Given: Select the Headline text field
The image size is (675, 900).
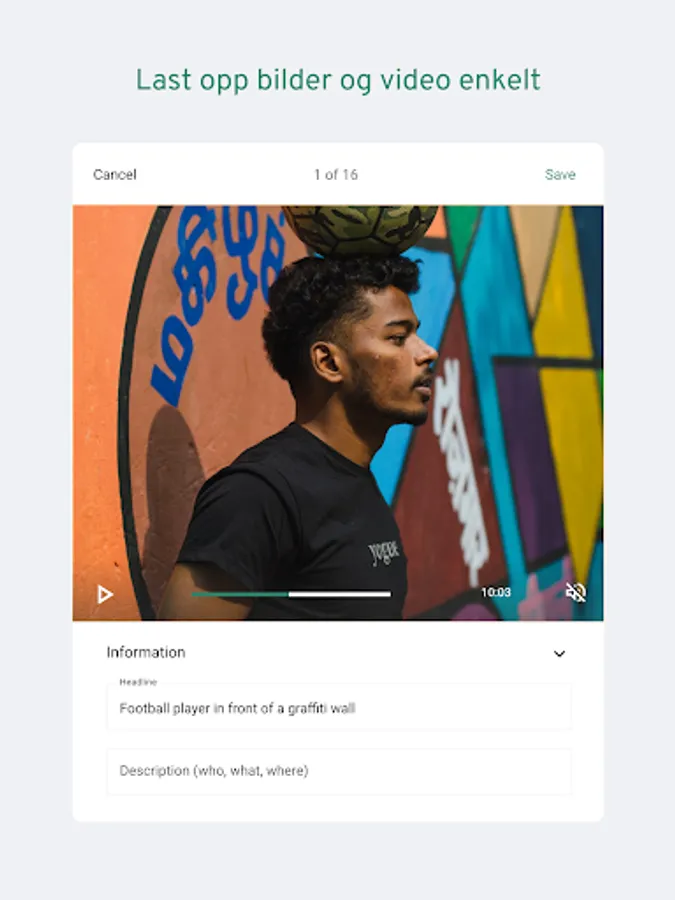Looking at the screenshot, I should click(339, 707).
